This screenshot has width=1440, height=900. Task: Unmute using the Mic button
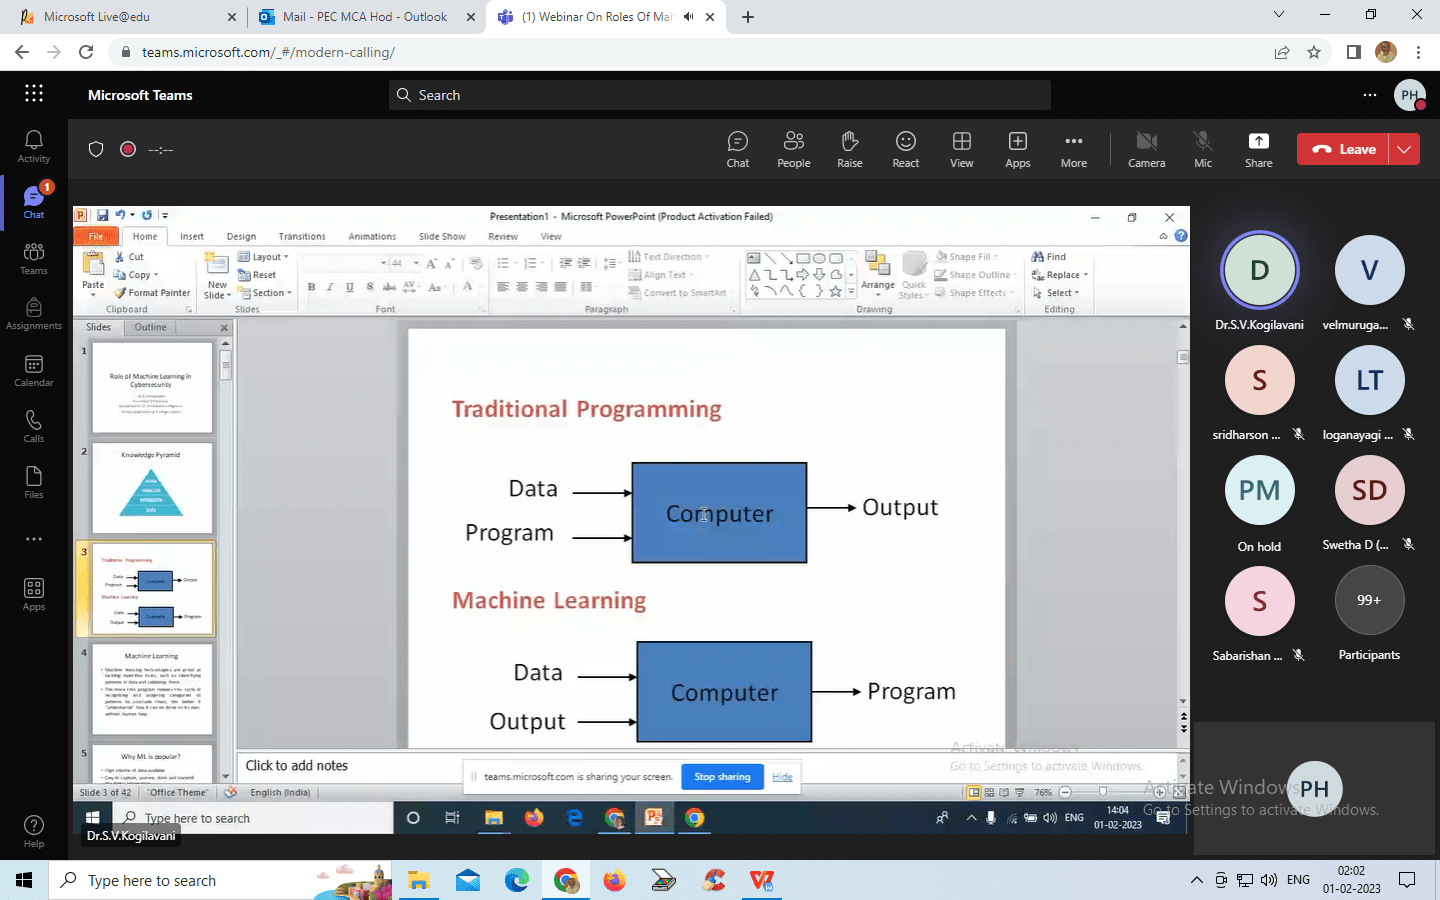1203,149
